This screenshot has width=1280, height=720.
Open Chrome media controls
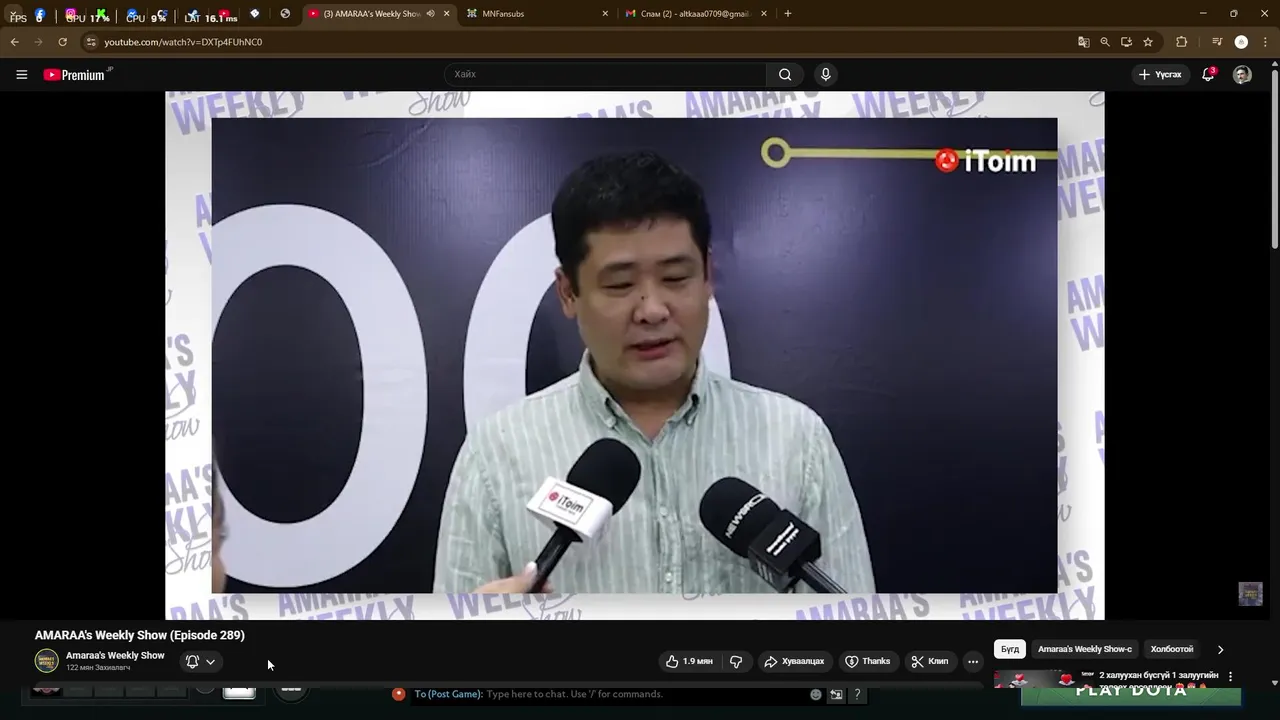[x=1217, y=42]
